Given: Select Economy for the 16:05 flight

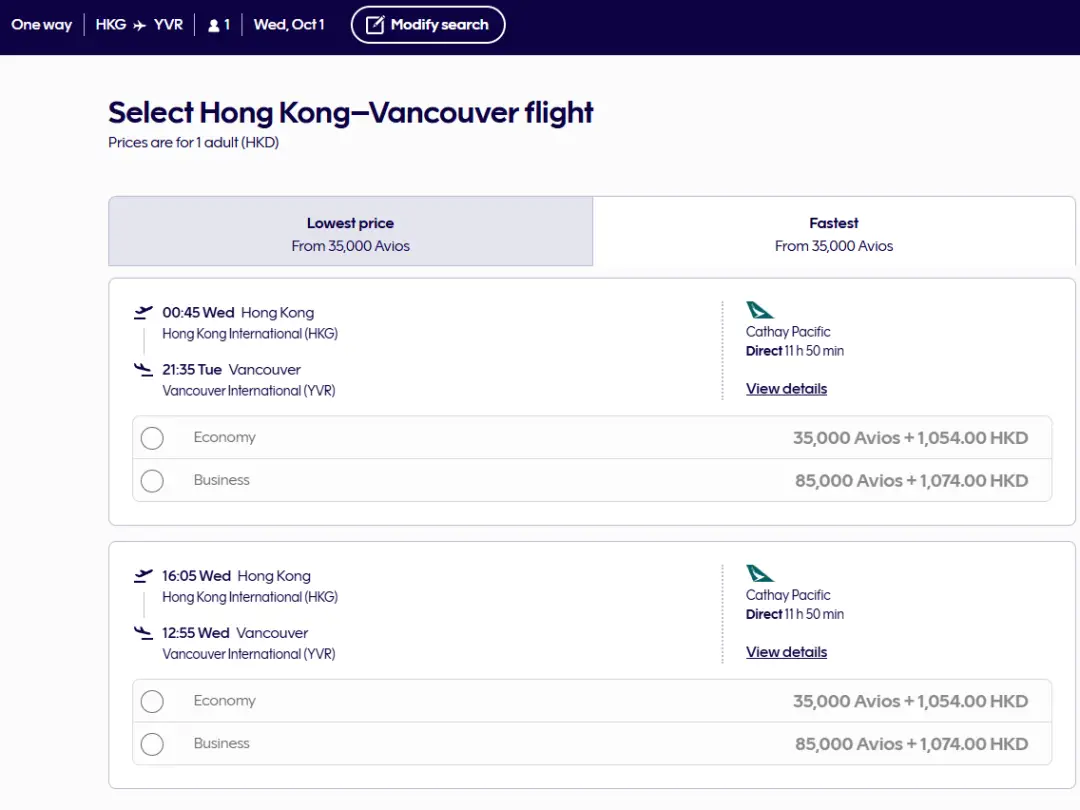Looking at the screenshot, I should click(152, 702).
